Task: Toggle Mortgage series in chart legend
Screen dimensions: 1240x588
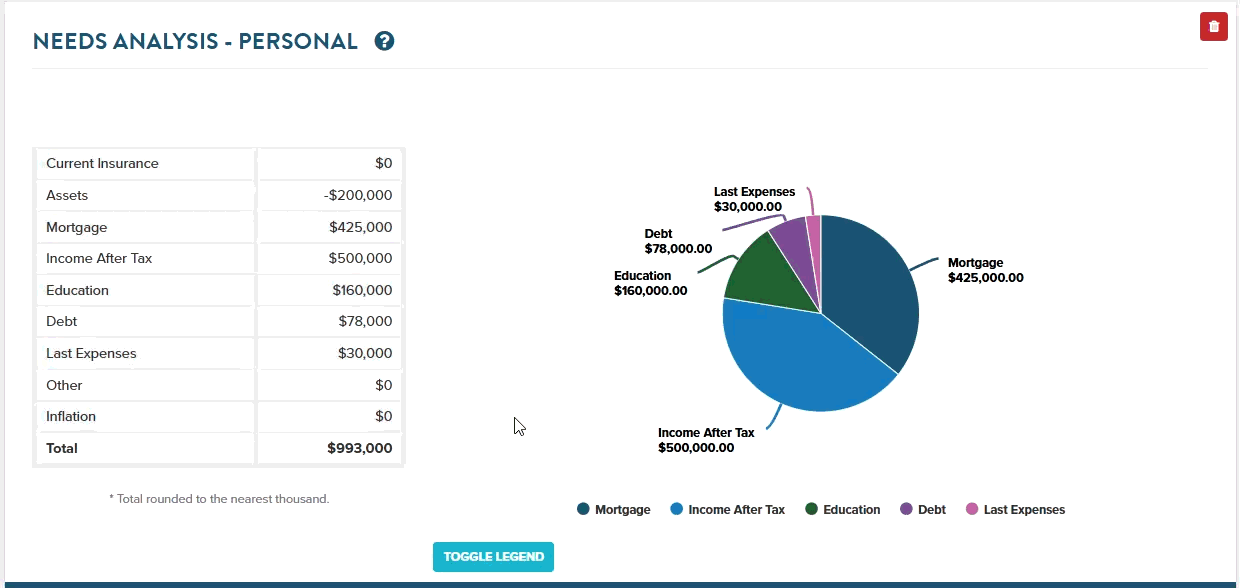Action: coord(613,510)
